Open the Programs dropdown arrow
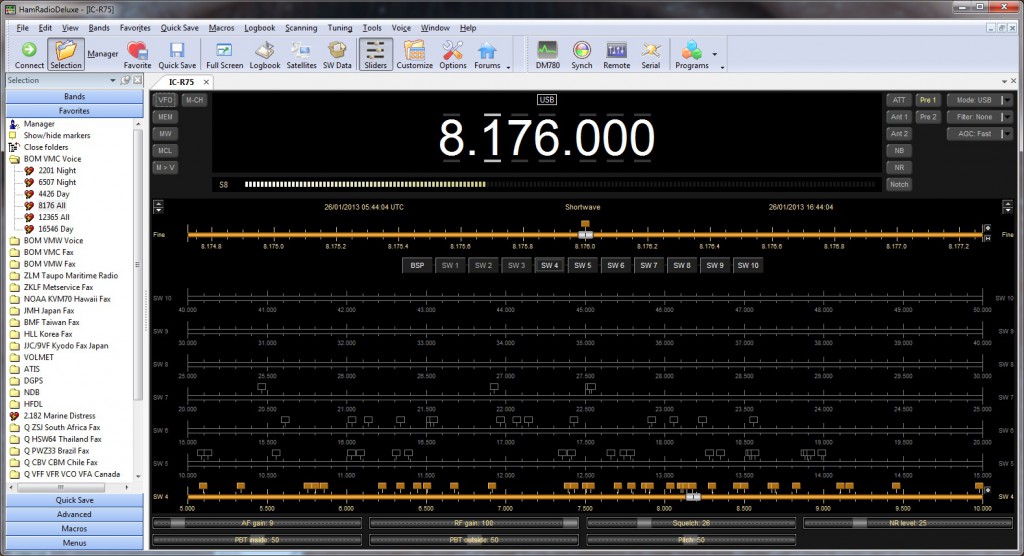1024x556 pixels. point(714,54)
